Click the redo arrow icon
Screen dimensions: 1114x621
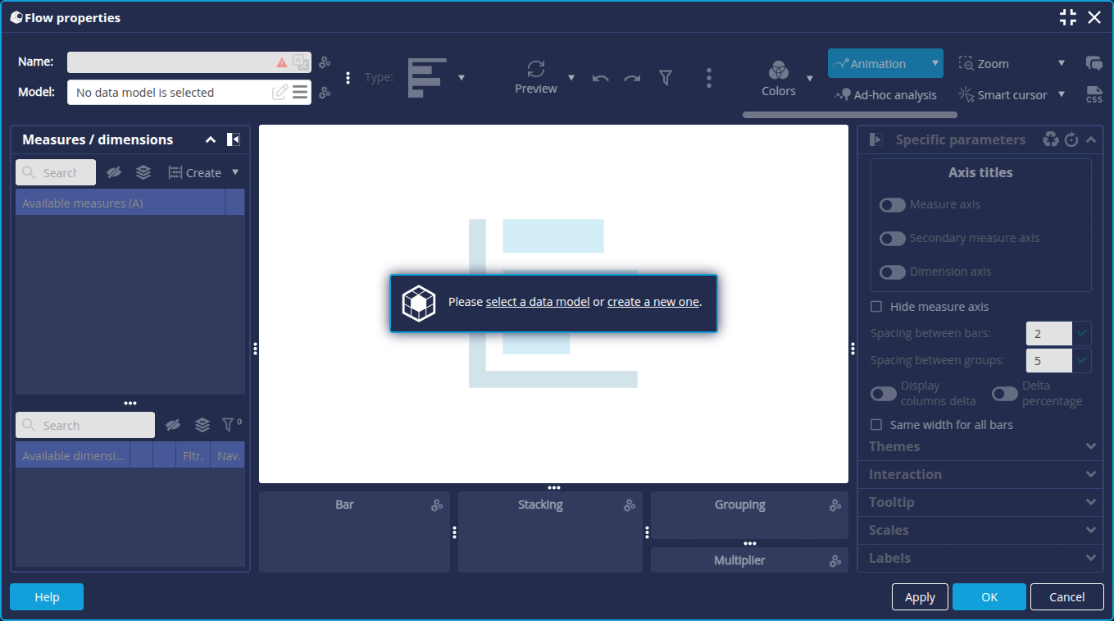point(632,78)
